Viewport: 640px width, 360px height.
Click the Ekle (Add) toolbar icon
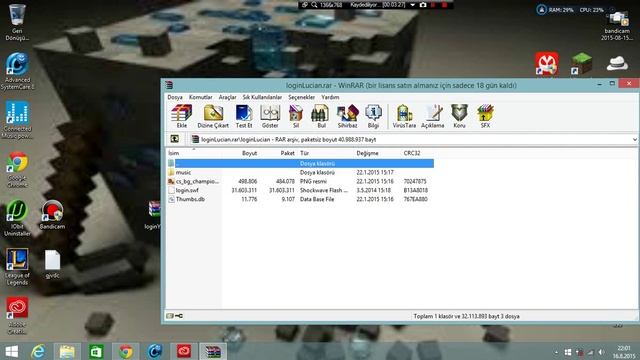(x=182, y=116)
